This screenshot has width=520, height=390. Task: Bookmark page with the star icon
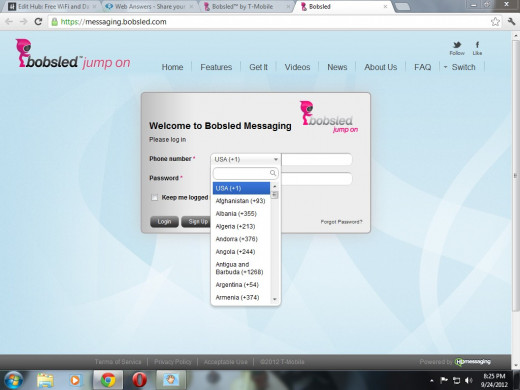coord(495,22)
